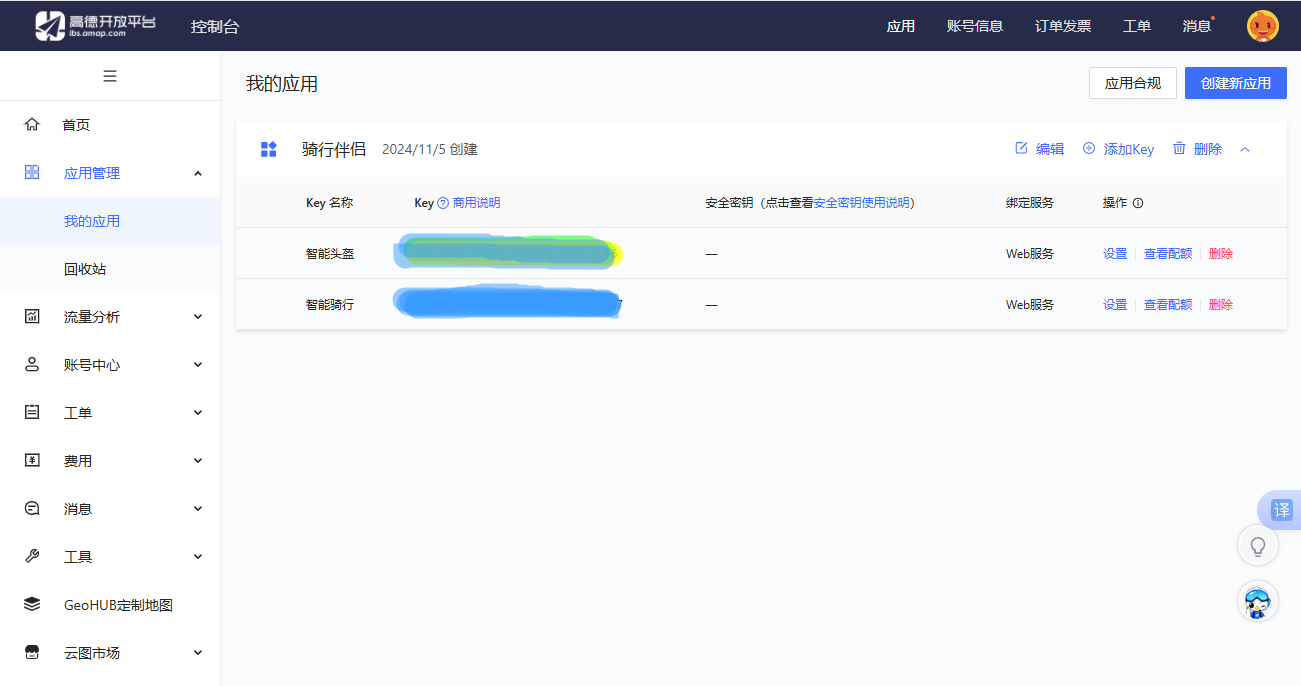
Task: Click the 应用合规 button
Action: point(1133,83)
